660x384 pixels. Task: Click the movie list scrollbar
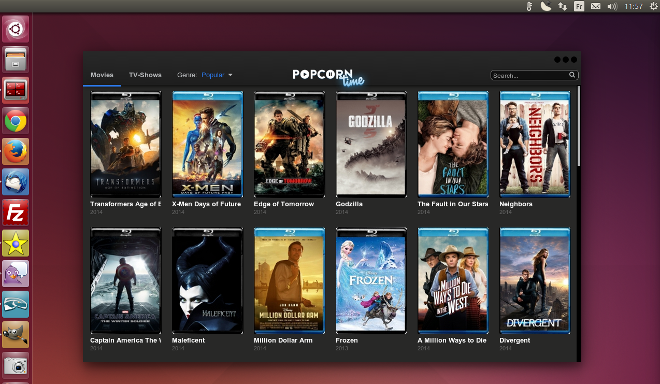[x=579, y=126]
